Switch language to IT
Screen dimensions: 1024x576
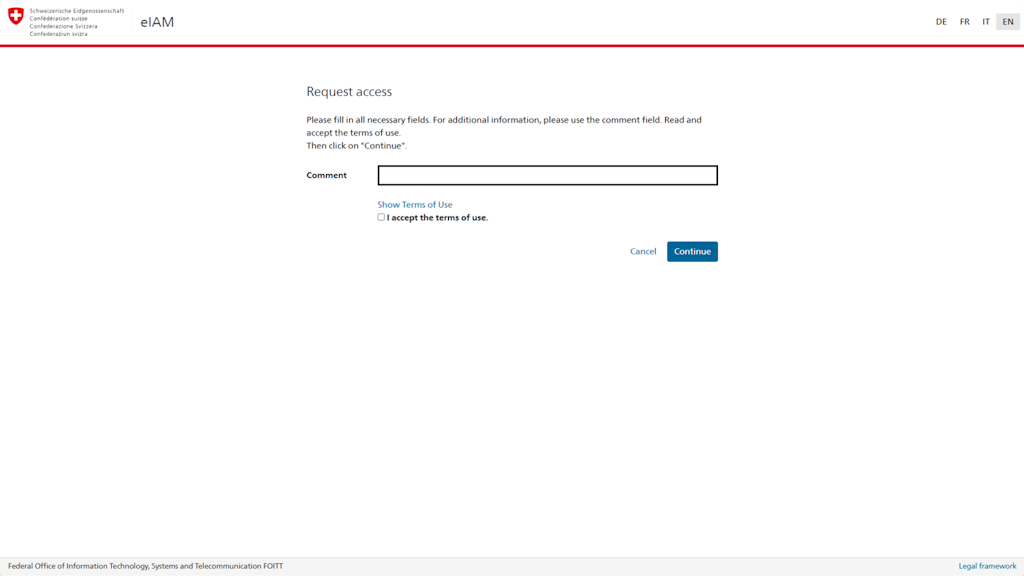click(986, 20)
